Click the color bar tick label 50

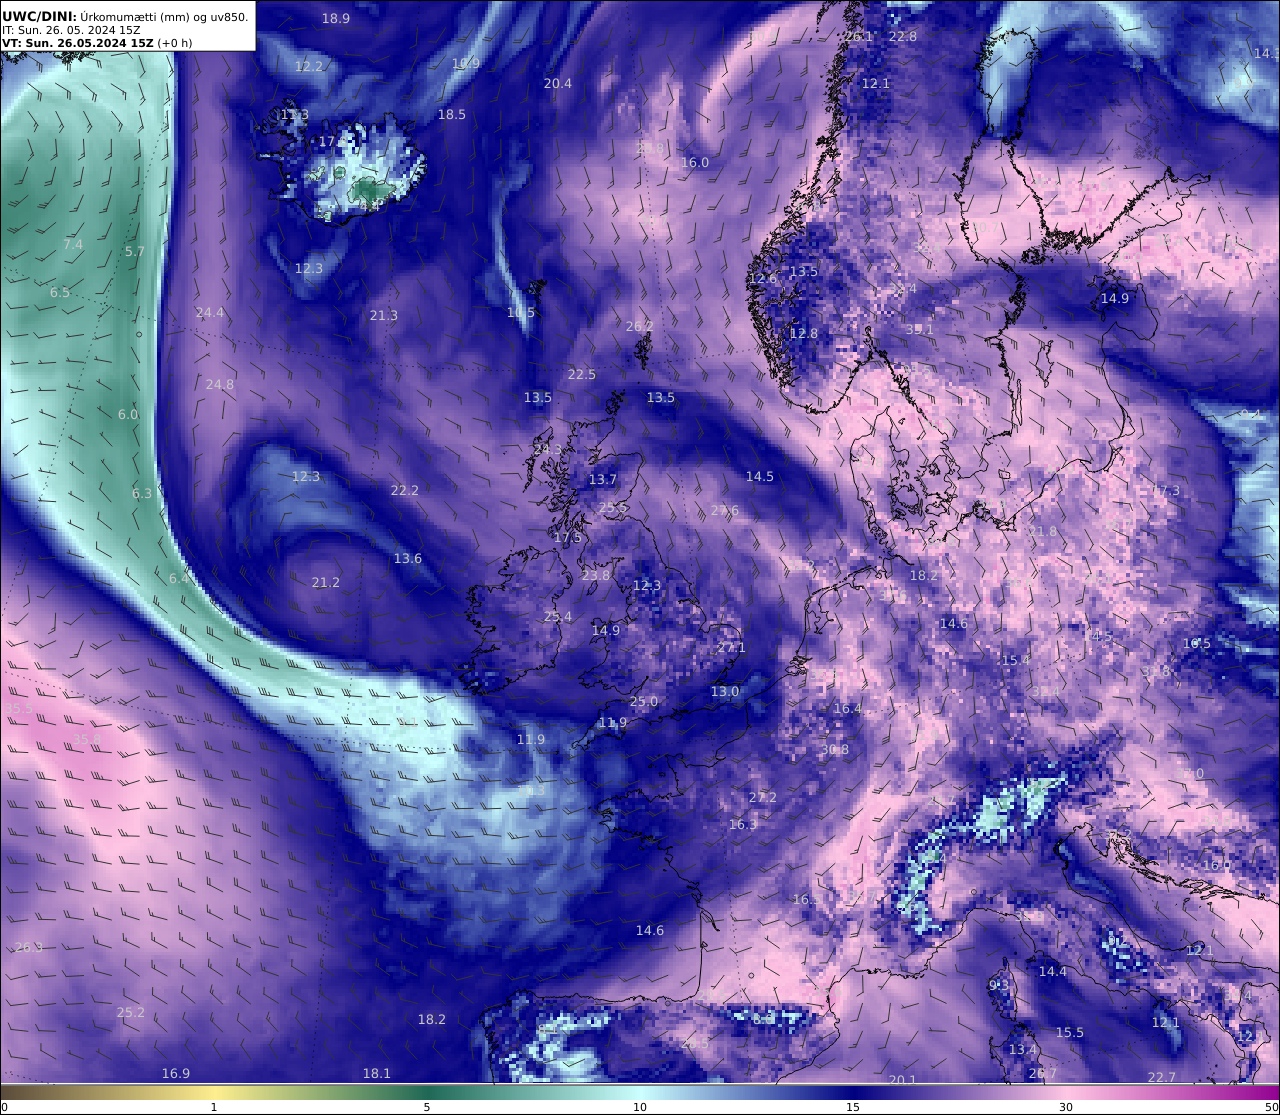[1272, 1107]
